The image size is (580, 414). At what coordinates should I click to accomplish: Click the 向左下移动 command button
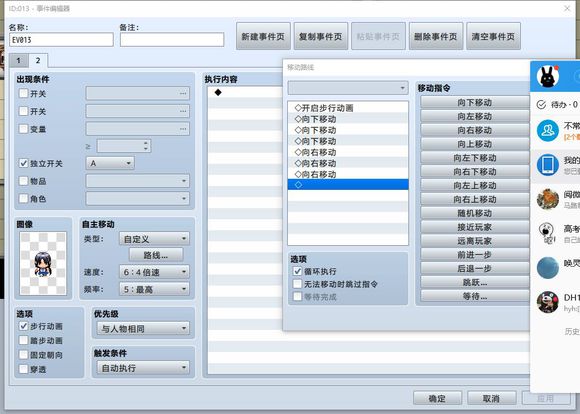475,158
